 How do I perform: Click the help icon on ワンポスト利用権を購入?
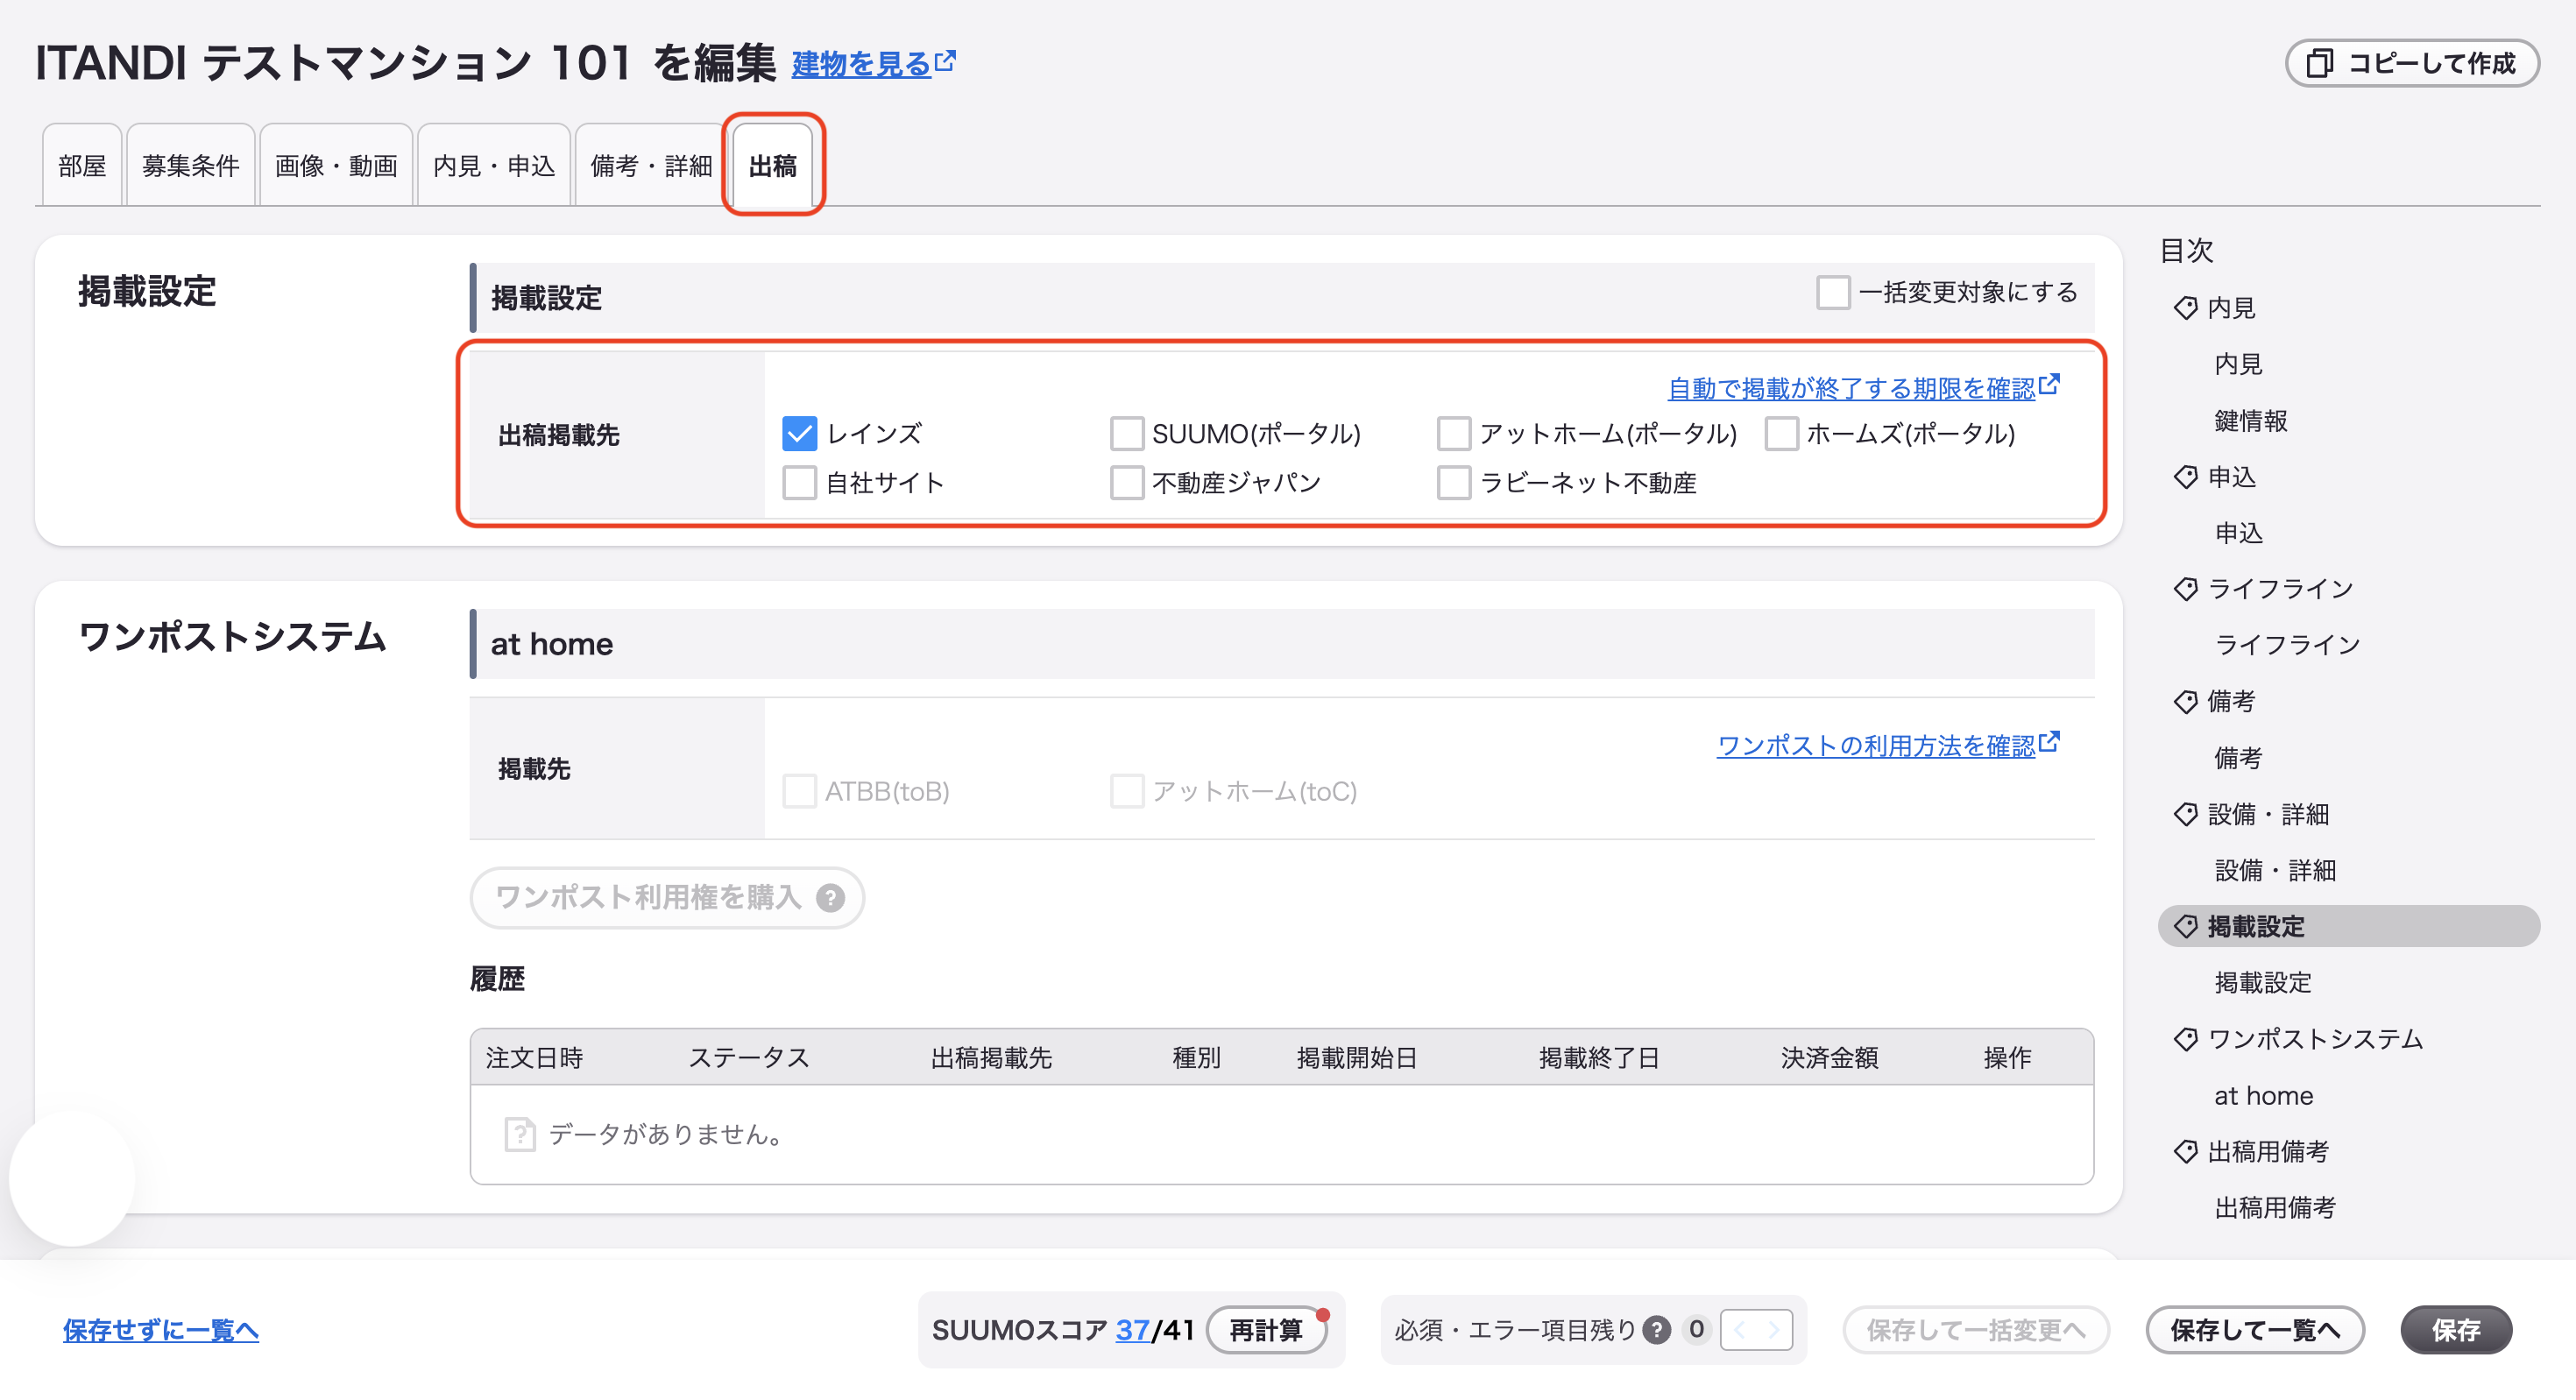point(830,898)
